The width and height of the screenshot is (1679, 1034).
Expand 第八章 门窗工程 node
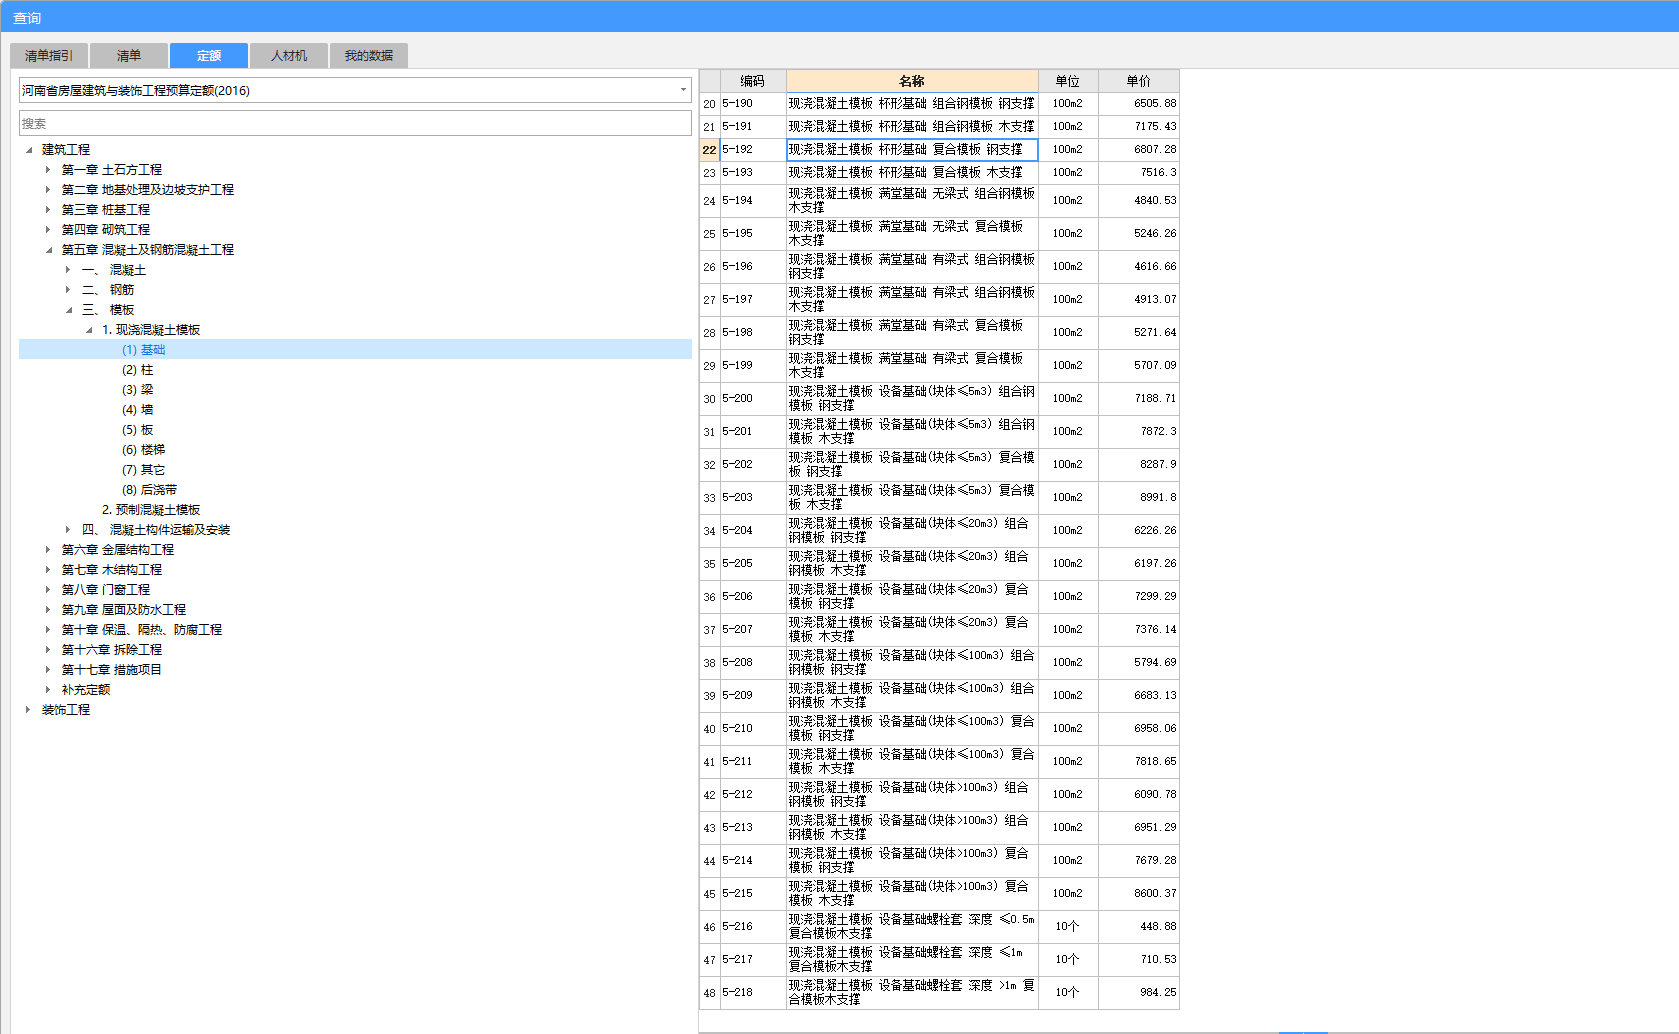coord(47,590)
